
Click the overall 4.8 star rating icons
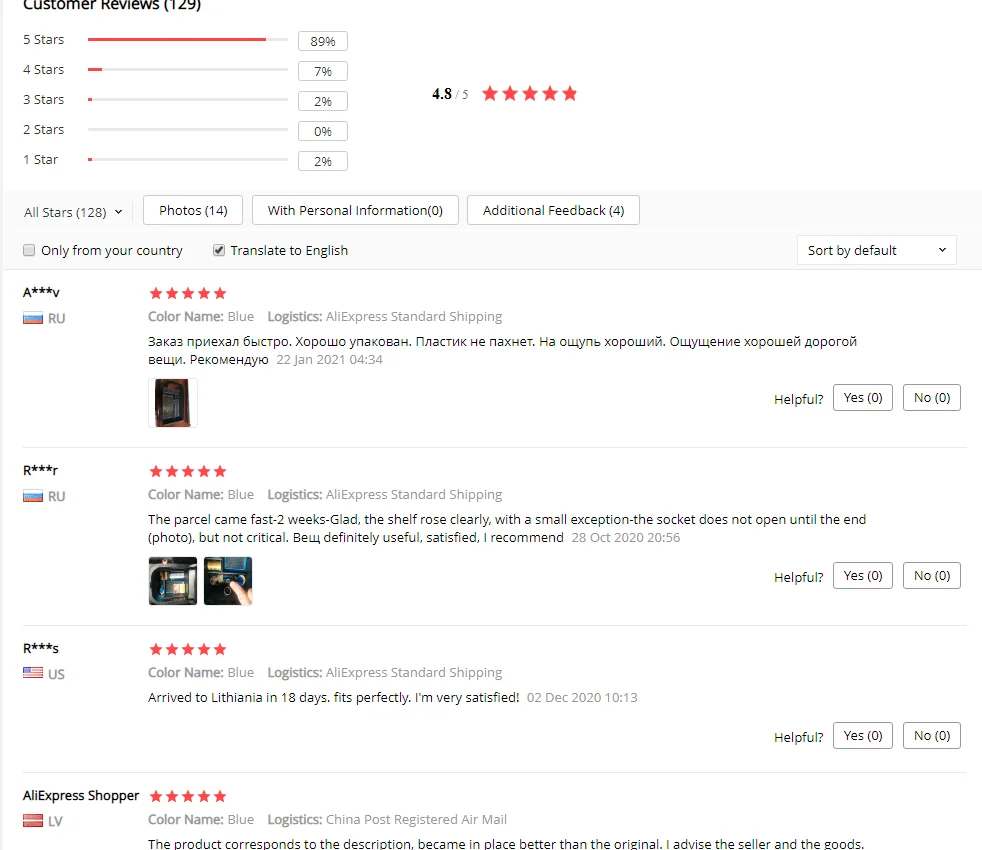[x=529, y=94]
